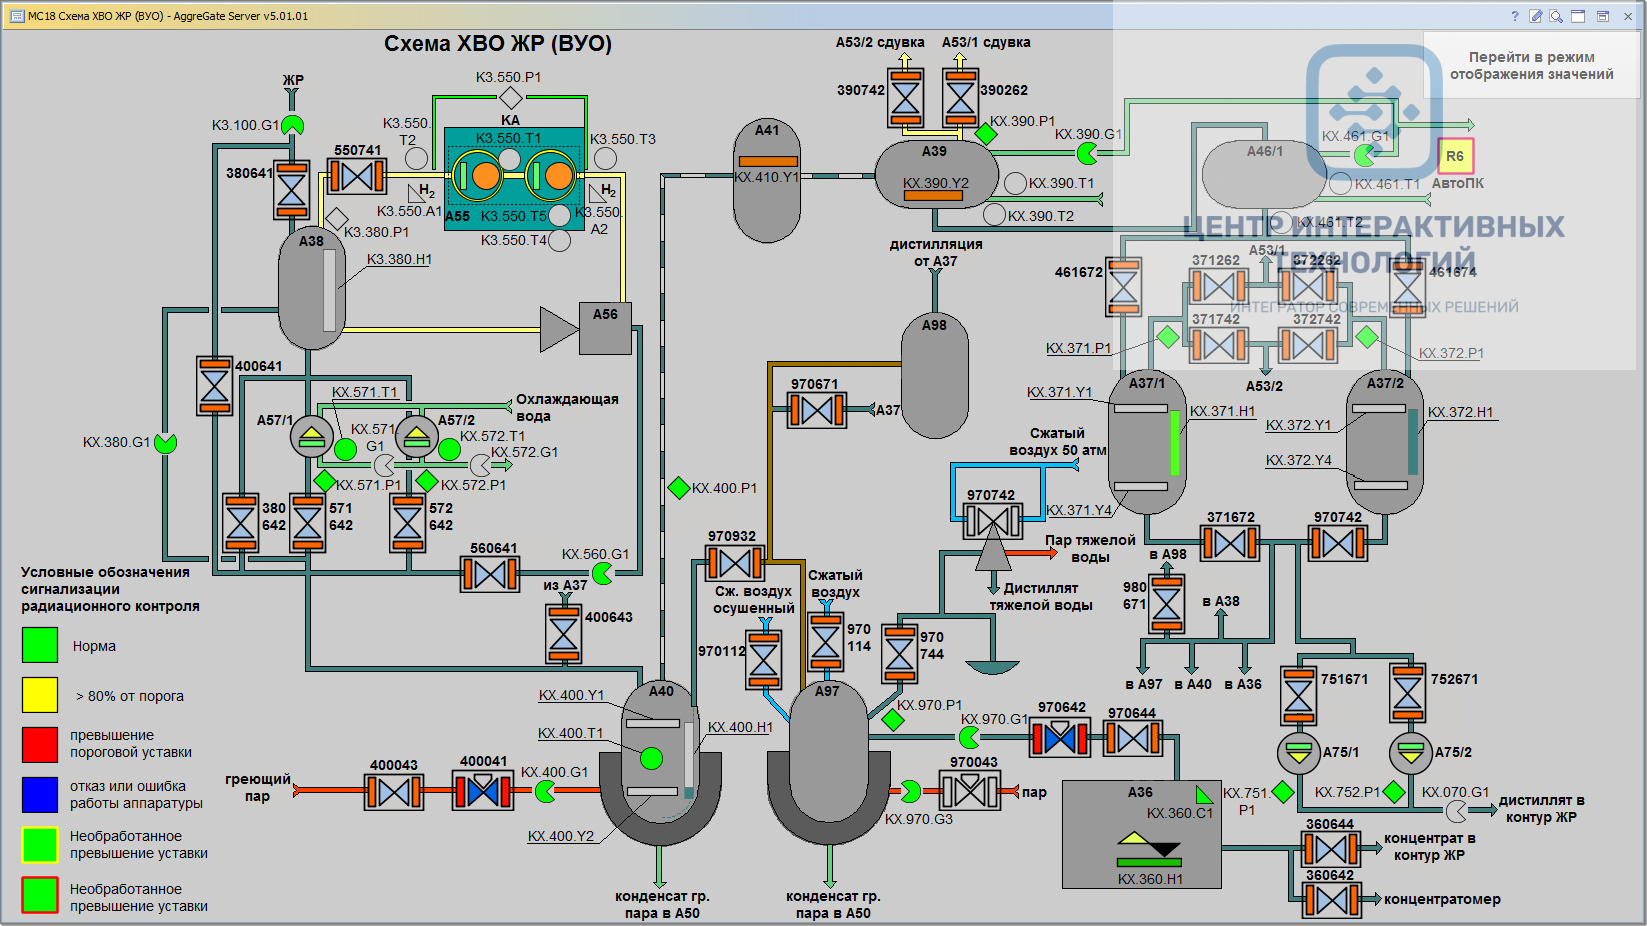Click 'Перейти в режим отображения значений' button
This screenshot has height=926, width=1647.
tap(1531, 66)
